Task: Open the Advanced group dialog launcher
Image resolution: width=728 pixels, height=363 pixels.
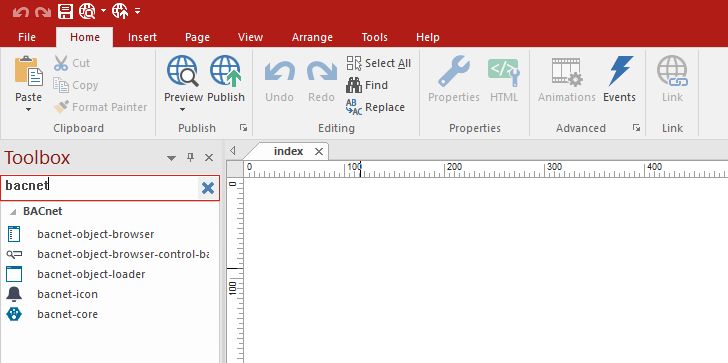Action: 636,128
